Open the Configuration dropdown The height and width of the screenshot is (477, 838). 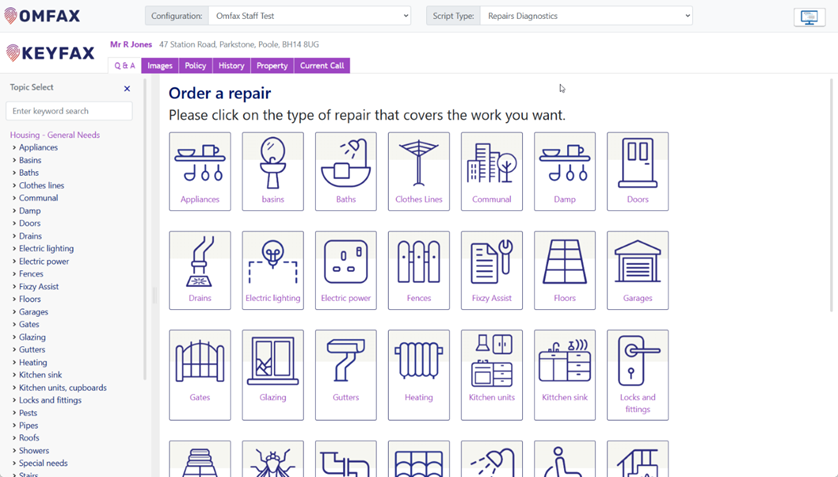click(x=309, y=16)
